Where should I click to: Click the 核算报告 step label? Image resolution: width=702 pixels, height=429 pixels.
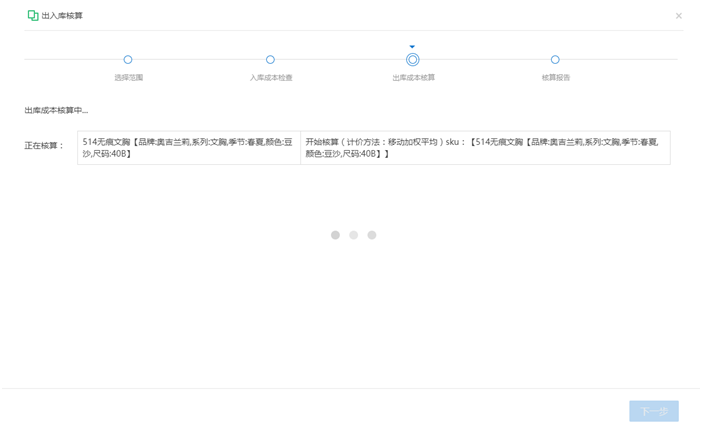(556, 77)
